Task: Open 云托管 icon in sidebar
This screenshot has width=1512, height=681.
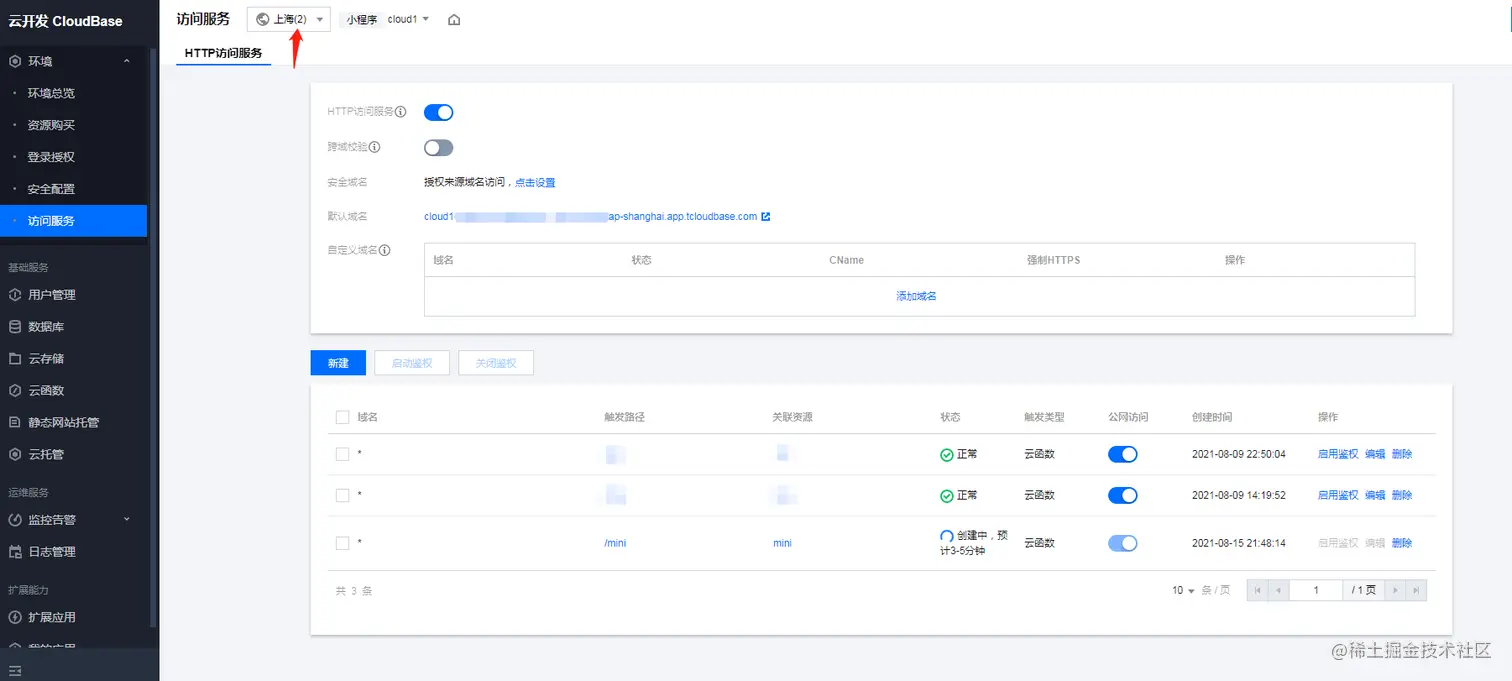Action: [15, 454]
